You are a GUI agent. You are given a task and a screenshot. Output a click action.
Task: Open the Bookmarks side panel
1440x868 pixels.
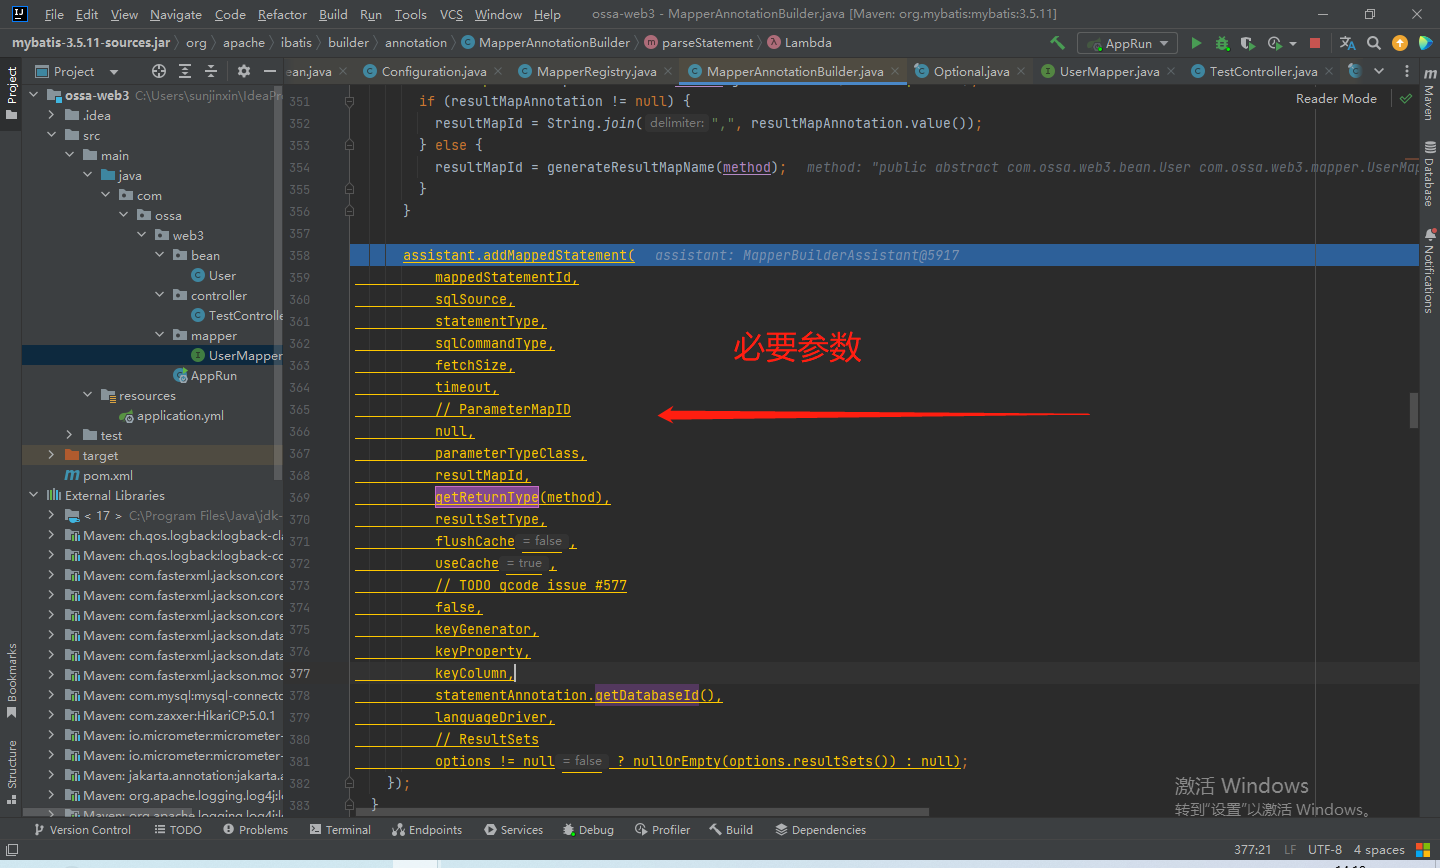[x=11, y=681]
